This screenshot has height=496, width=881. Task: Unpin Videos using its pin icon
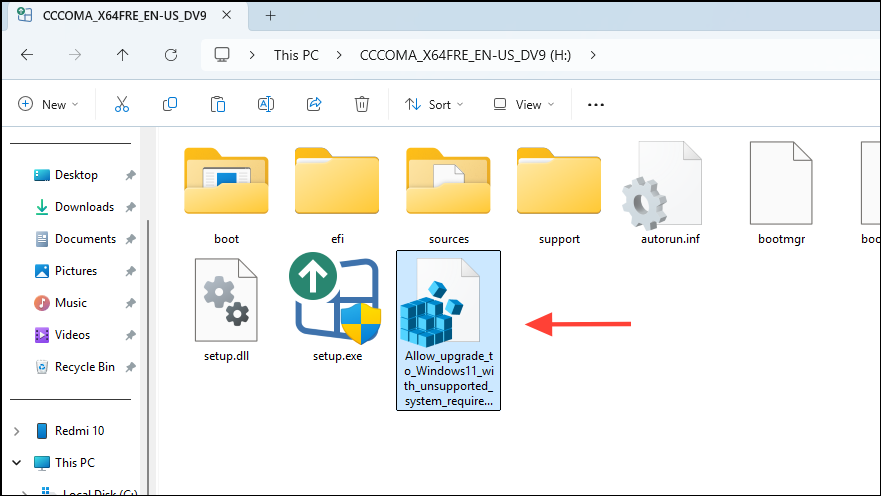pos(130,335)
